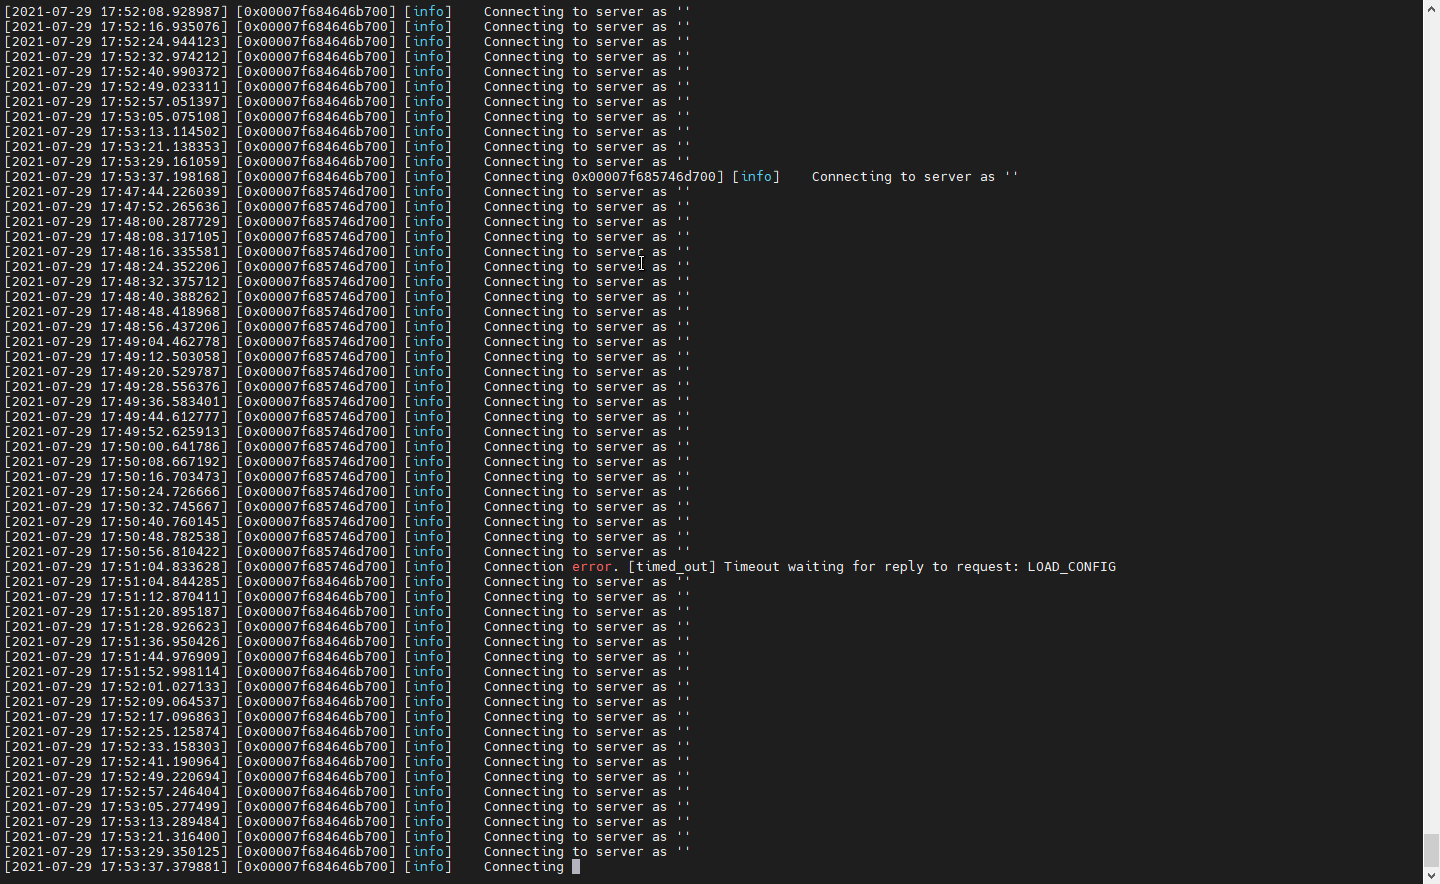The height and width of the screenshot is (884, 1440).
Task: Click the thread ID '0x00007f685746d700'
Action: pos(315,191)
